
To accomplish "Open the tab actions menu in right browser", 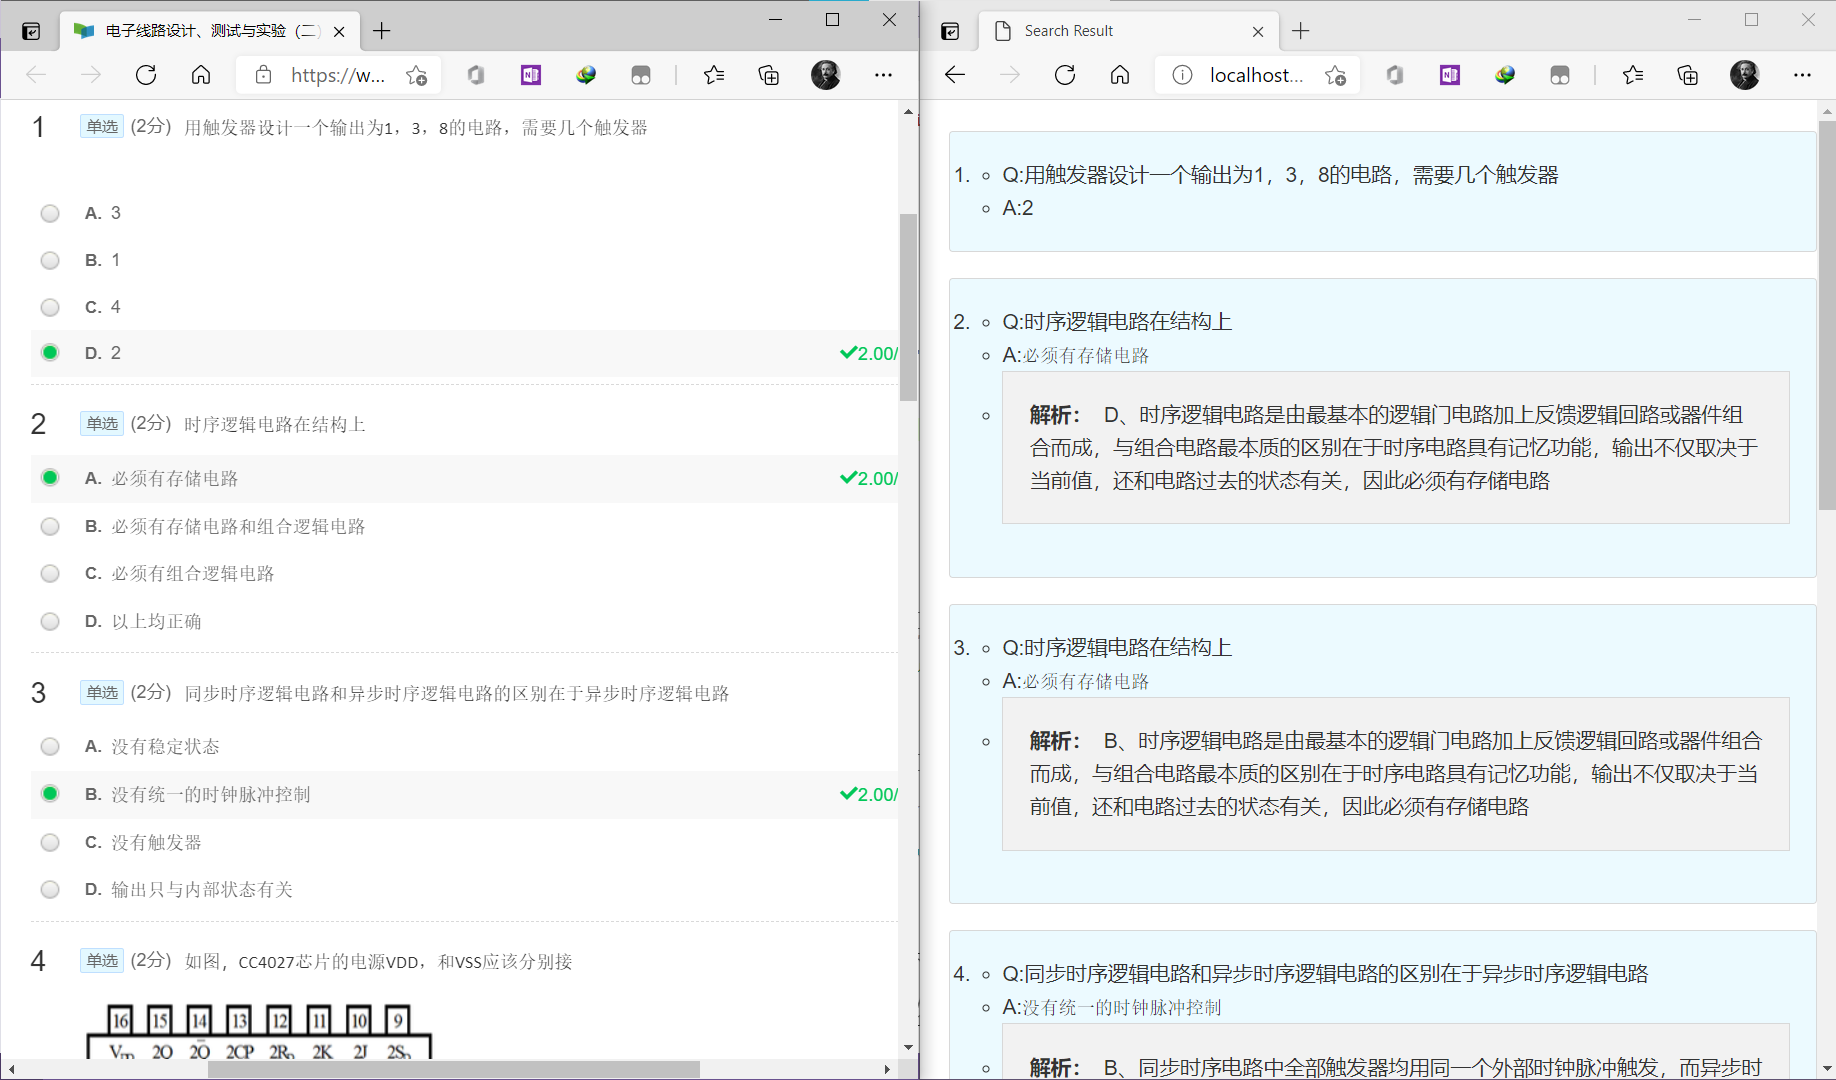I will [x=950, y=31].
